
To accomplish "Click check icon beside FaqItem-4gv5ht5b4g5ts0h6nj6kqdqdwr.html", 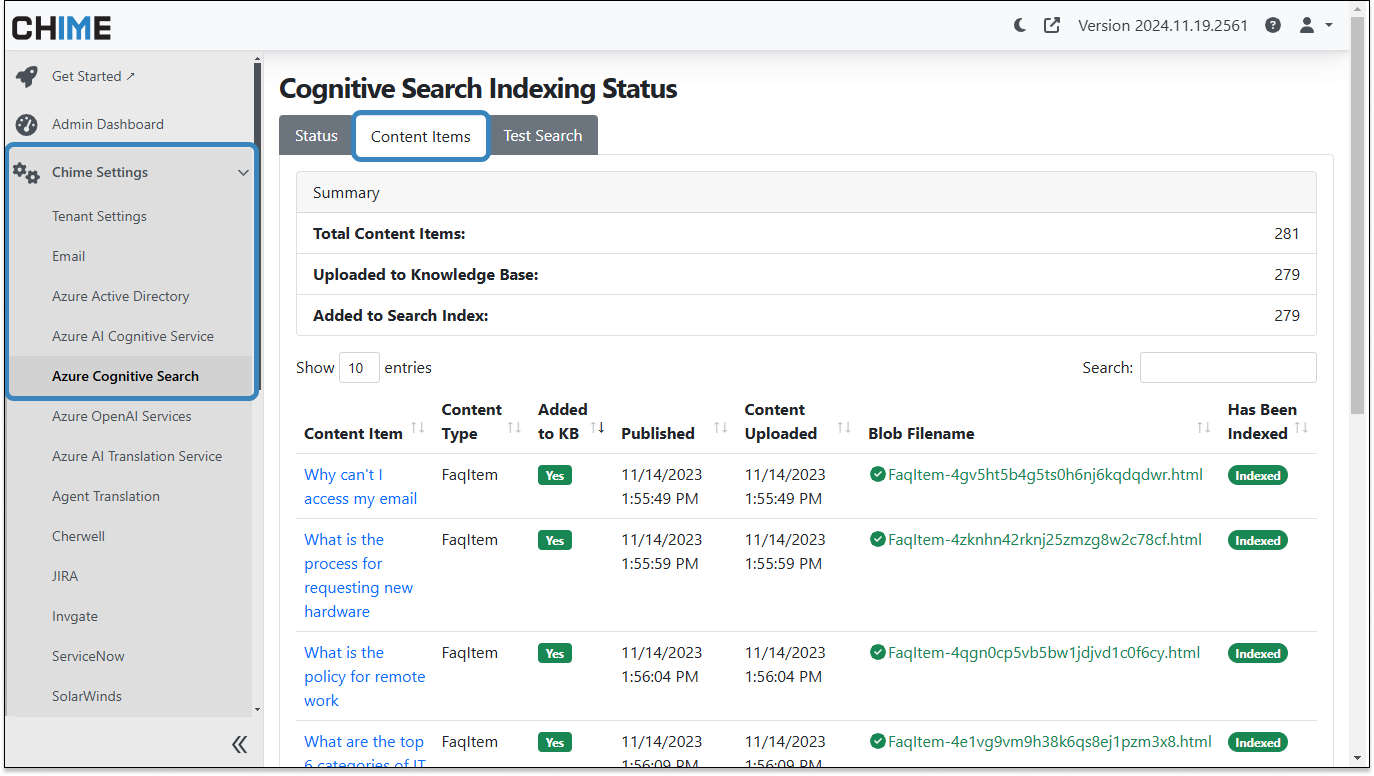I will 877,475.
